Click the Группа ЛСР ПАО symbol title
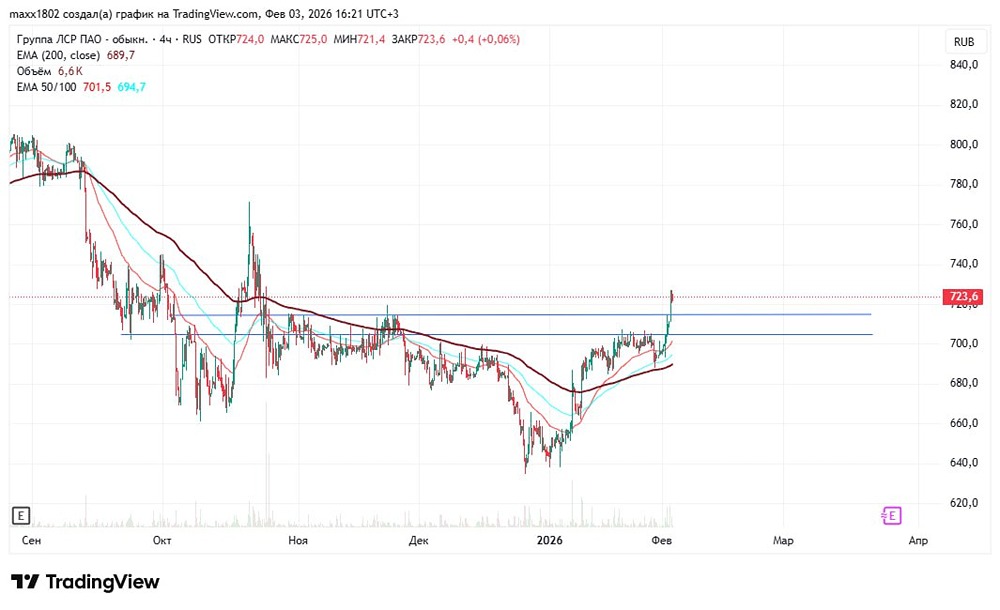 pos(82,39)
